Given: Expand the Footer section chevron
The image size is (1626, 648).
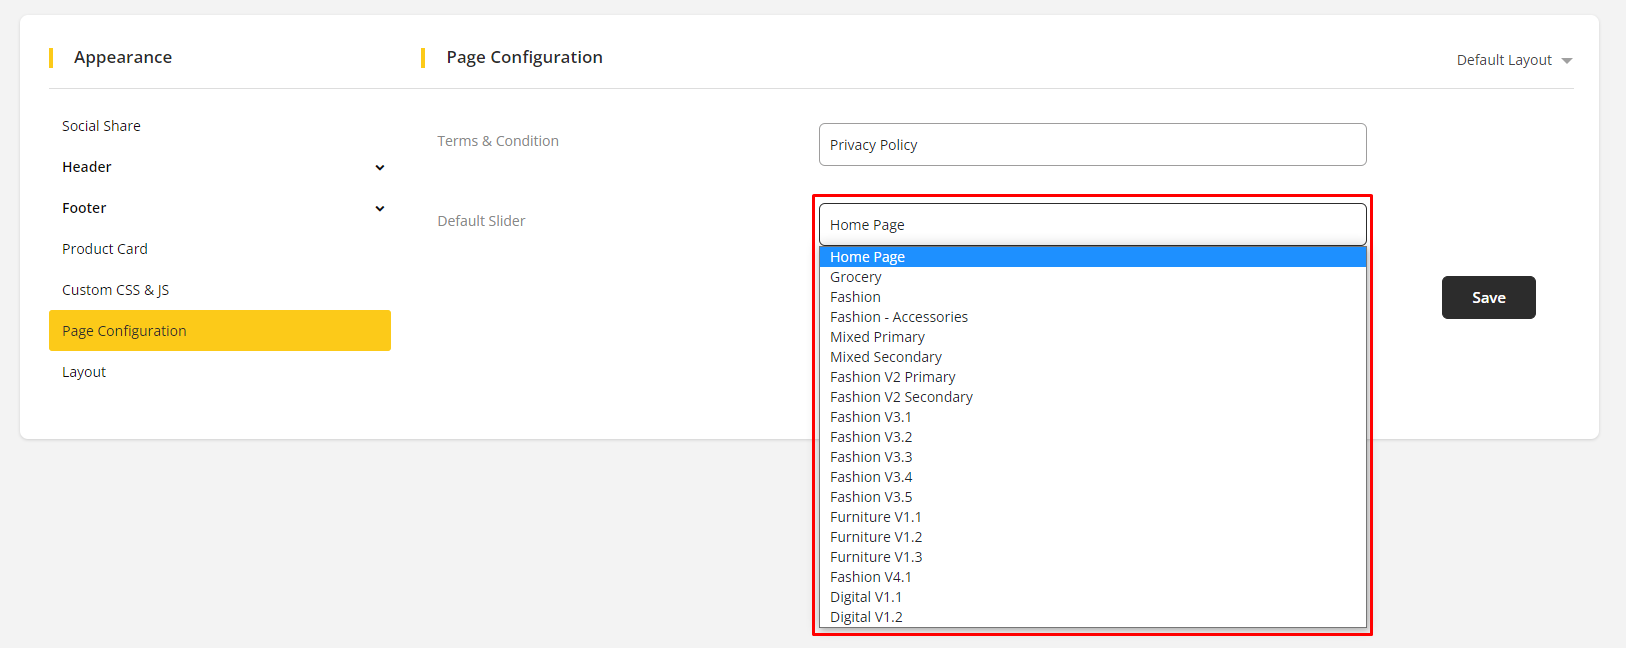Looking at the screenshot, I should (379, 208).
